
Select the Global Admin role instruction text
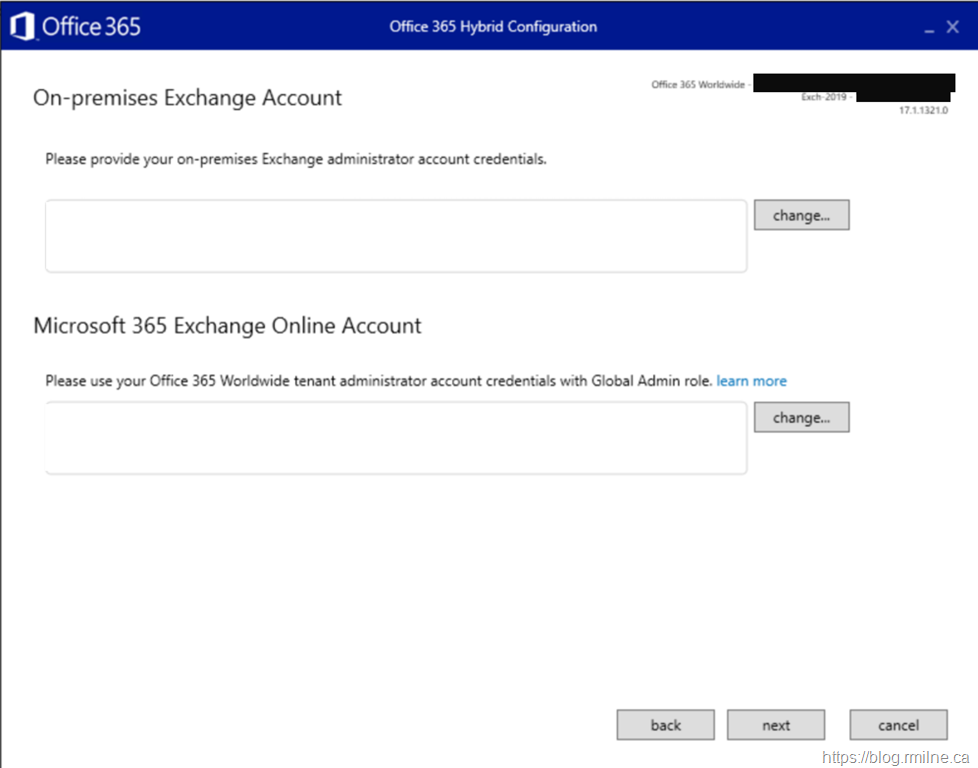tap(379, 381)
